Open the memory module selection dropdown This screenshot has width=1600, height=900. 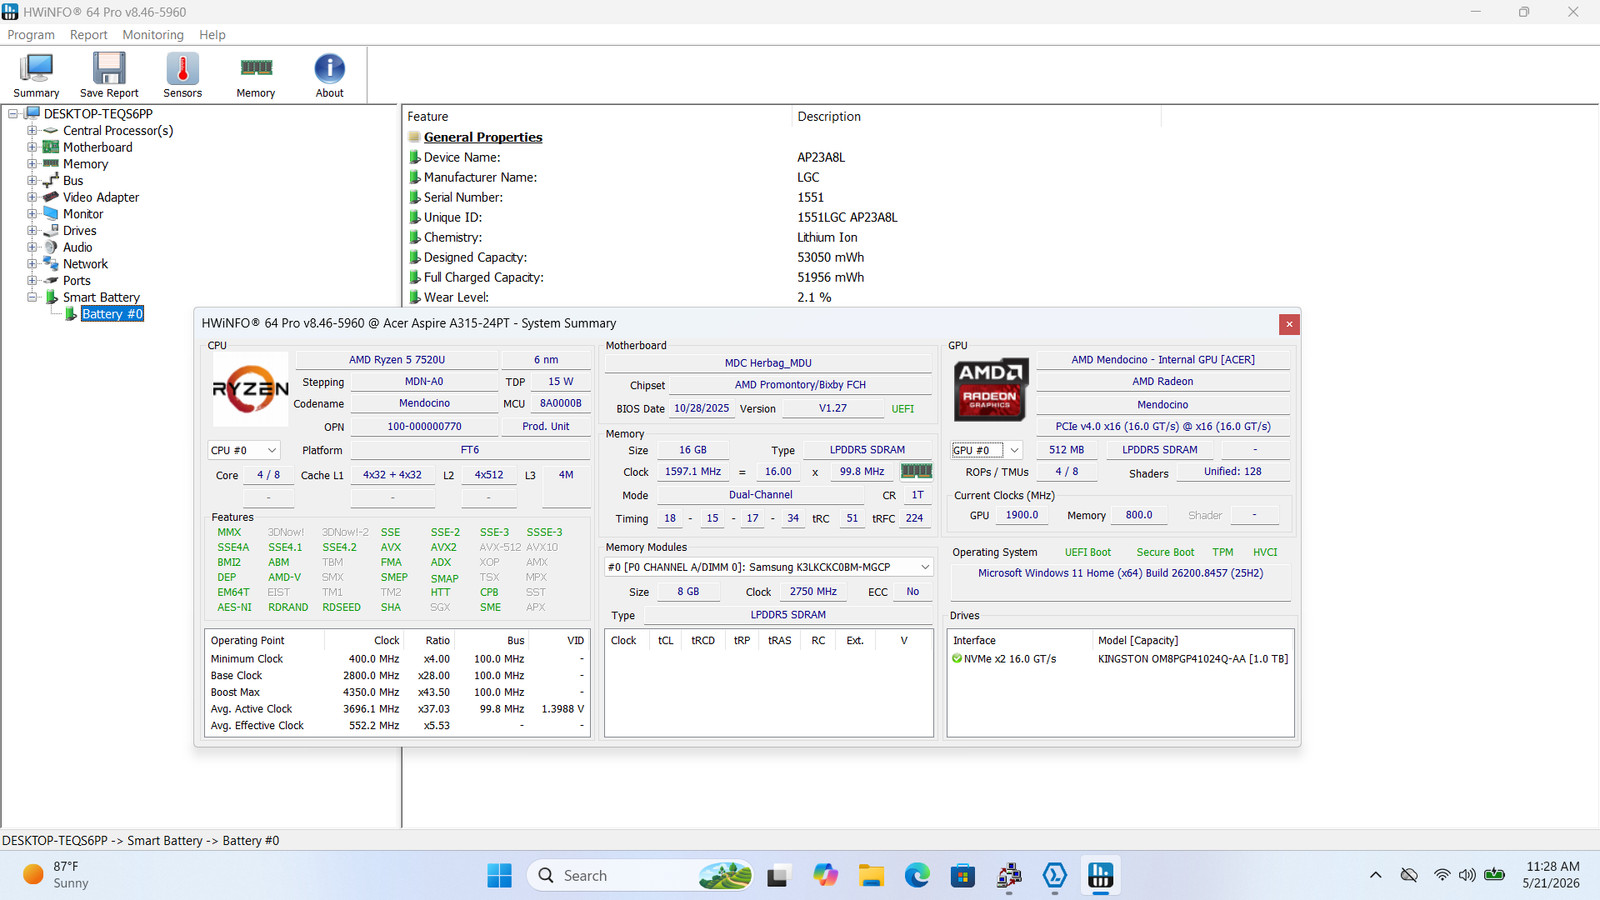[769, 567]
